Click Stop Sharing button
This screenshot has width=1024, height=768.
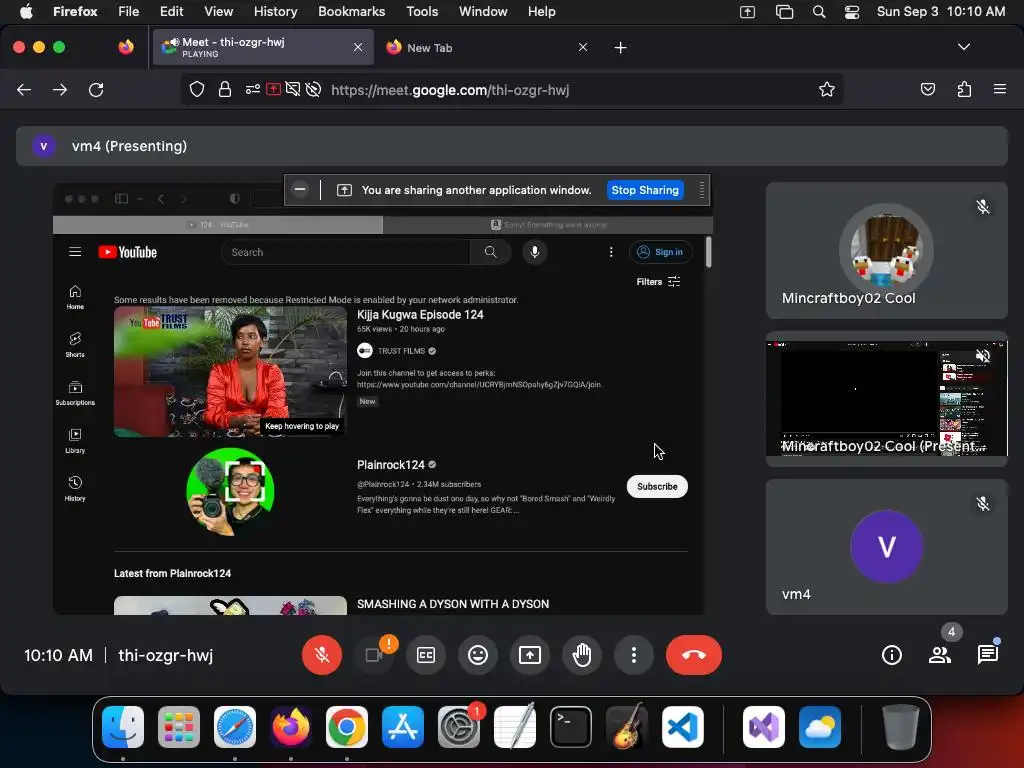[645, 190]
